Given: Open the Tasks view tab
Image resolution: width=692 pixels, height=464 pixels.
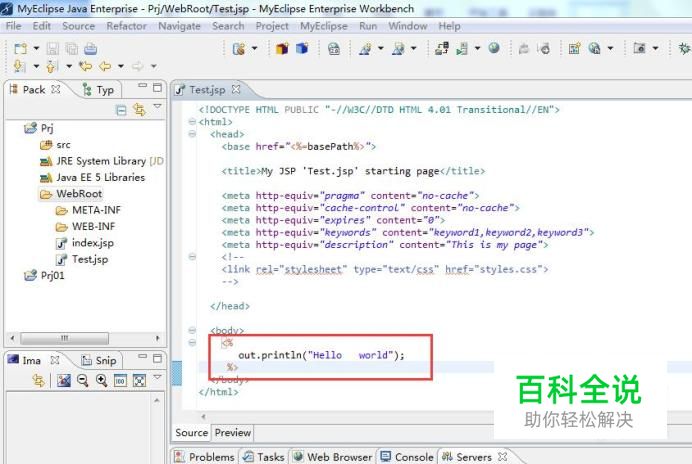Looking at the screenshot, I should point(264,457).
